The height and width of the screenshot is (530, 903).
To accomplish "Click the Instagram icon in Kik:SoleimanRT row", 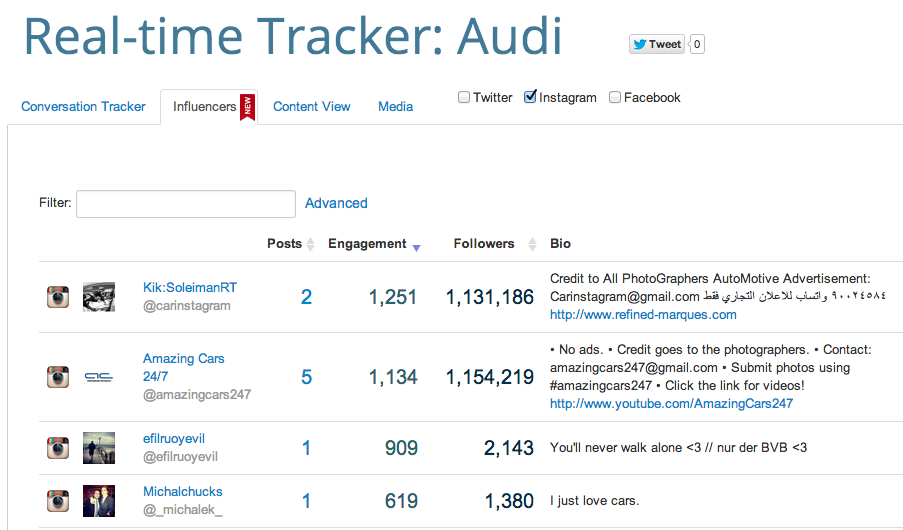I will [x=58, y=297].
